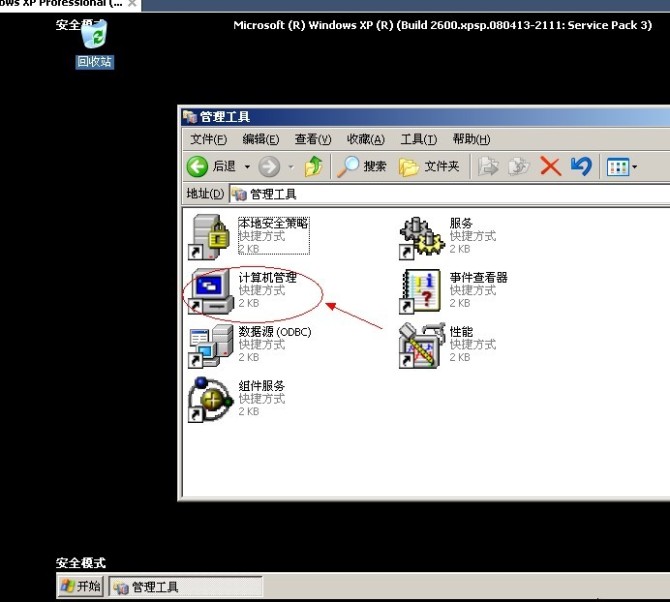Click the title bar 管理工具 window icon
This screenshot has height=602, width=670.
(x=190, y=116)
